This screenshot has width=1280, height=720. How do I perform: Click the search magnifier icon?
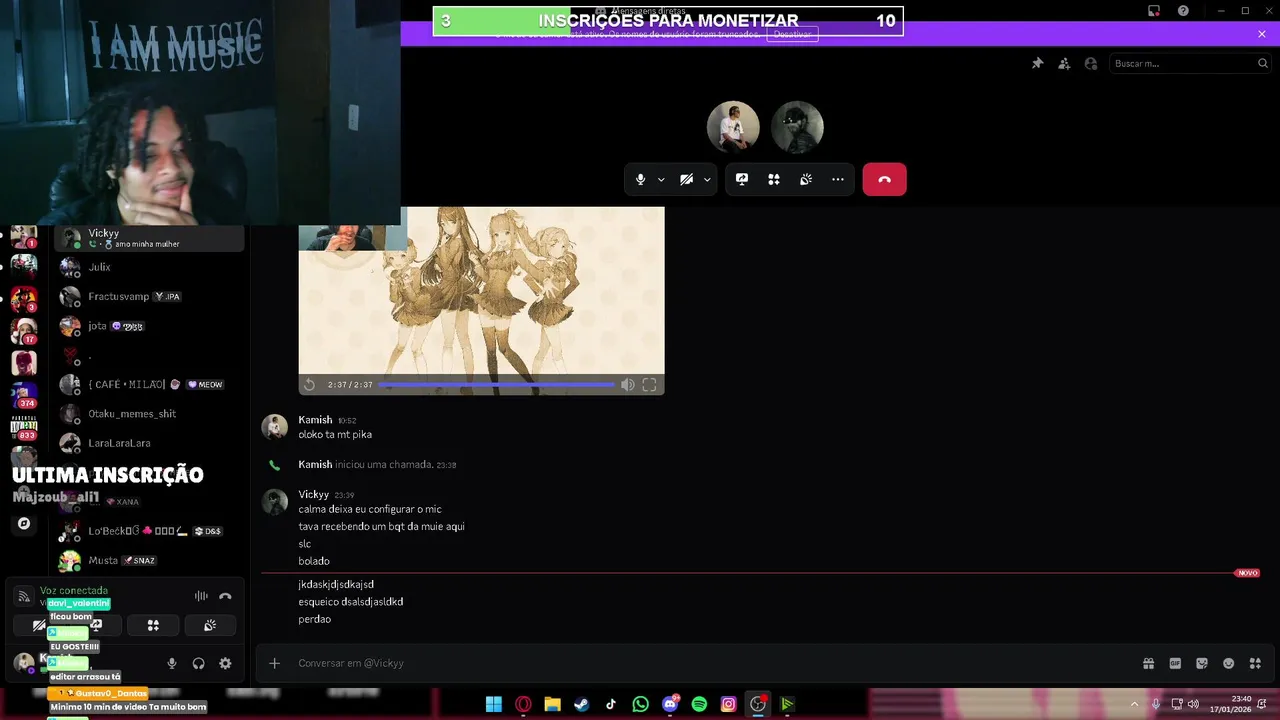(x=1262, y=63)
